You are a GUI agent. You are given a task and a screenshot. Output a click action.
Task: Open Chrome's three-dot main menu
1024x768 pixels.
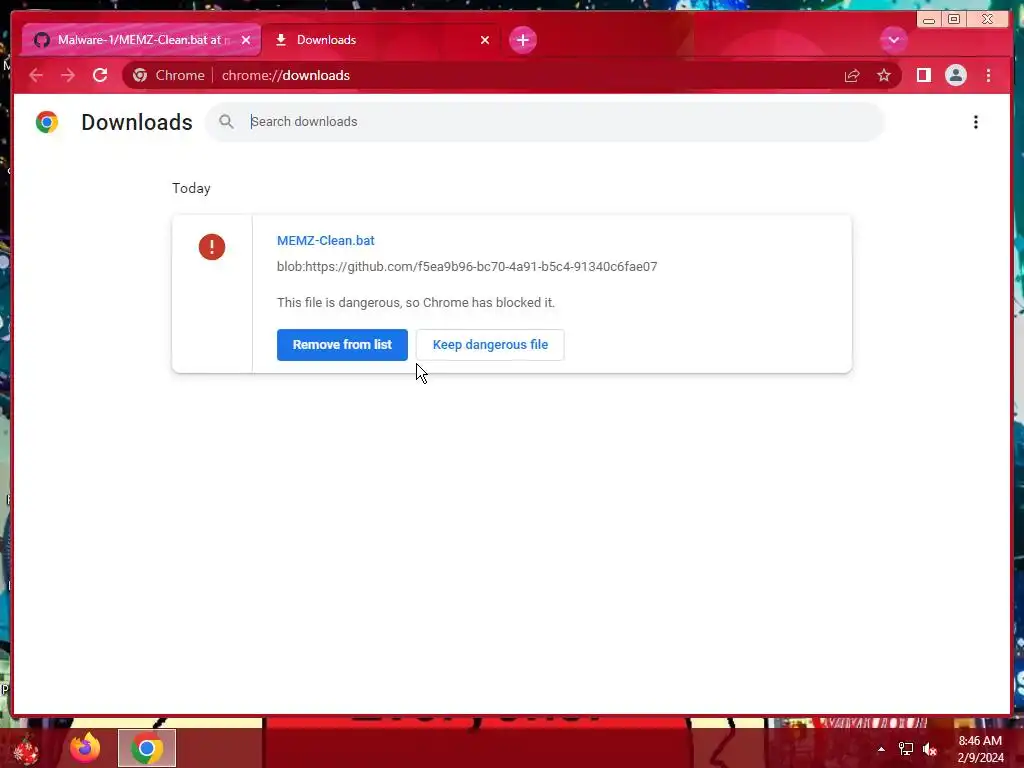[x=988, y=75]
